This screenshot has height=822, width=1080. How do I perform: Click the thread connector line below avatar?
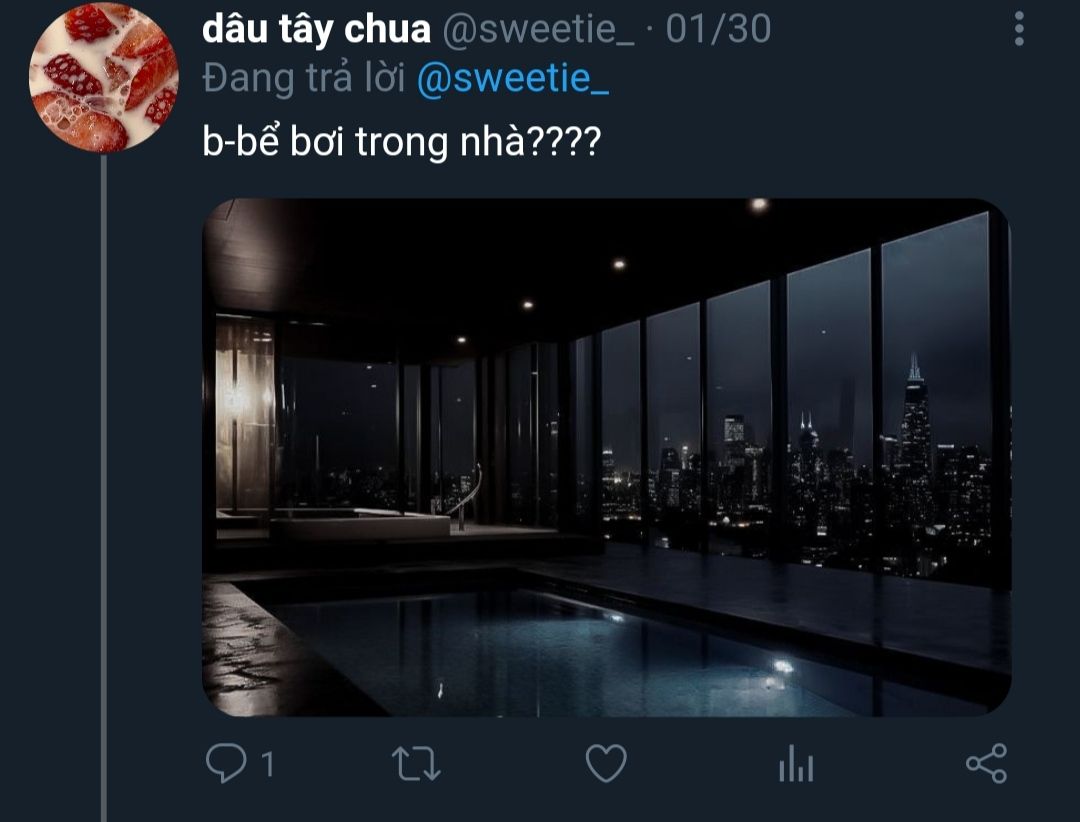click(x=104, y=488)
